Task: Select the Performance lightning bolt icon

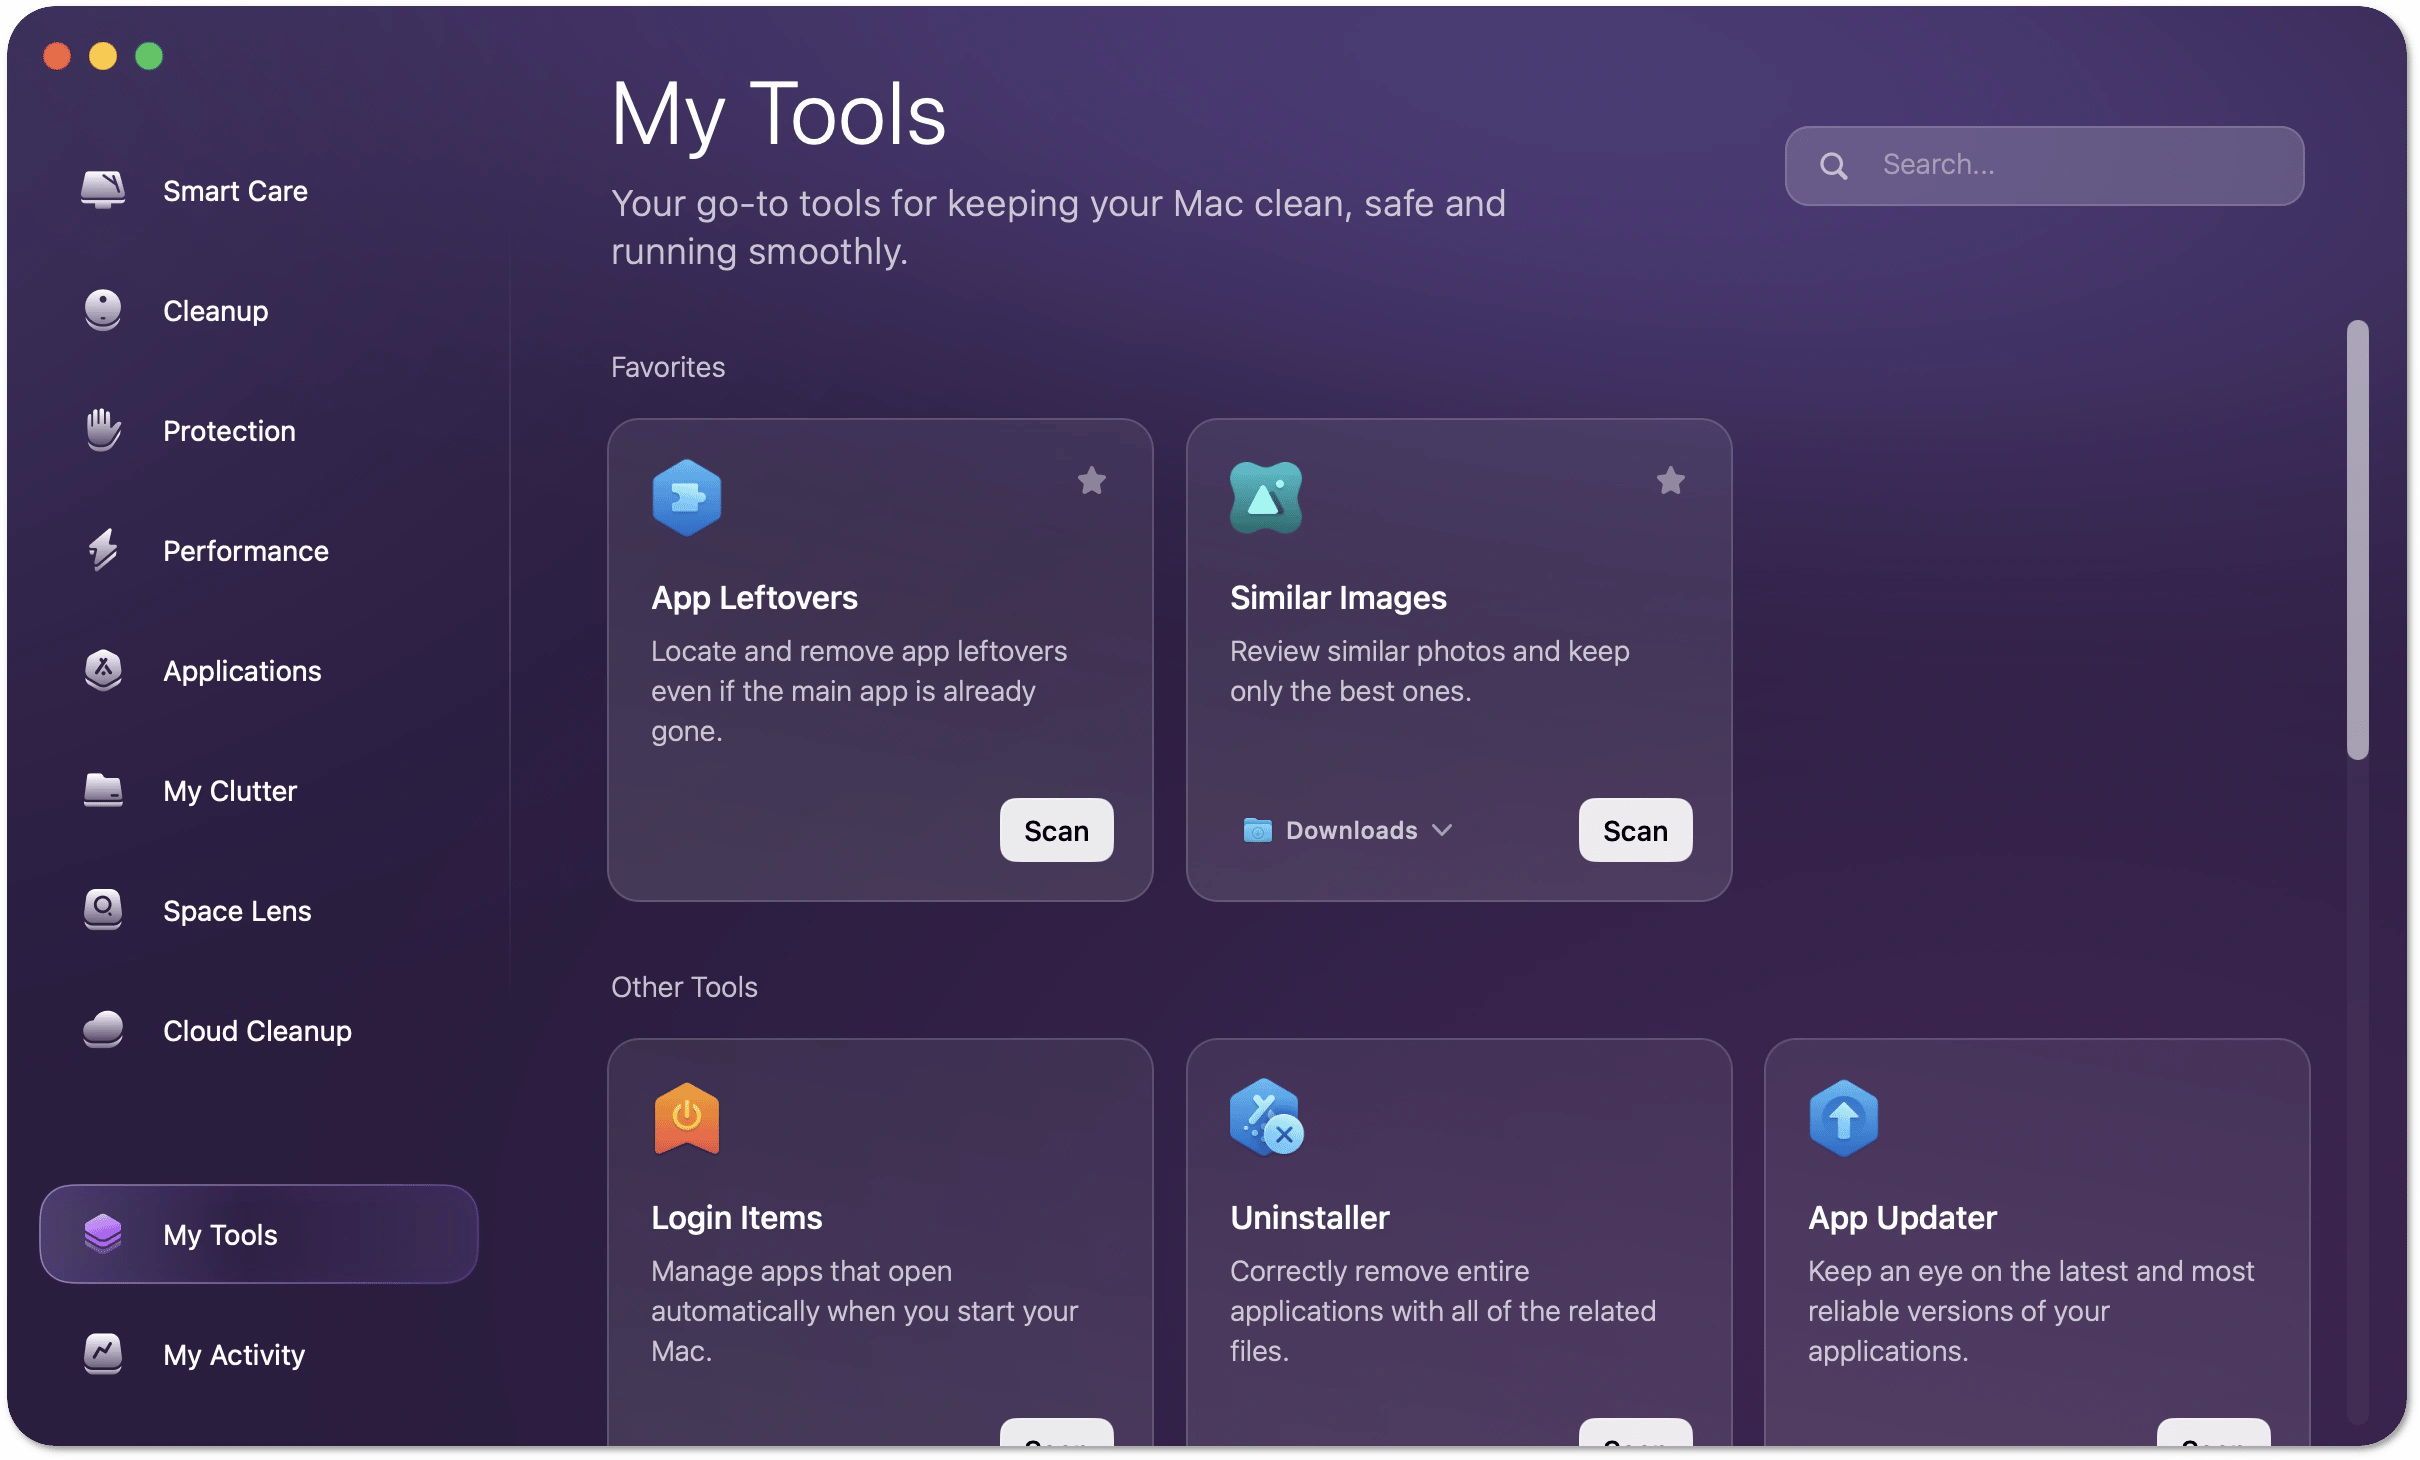Action: (103, 550)
